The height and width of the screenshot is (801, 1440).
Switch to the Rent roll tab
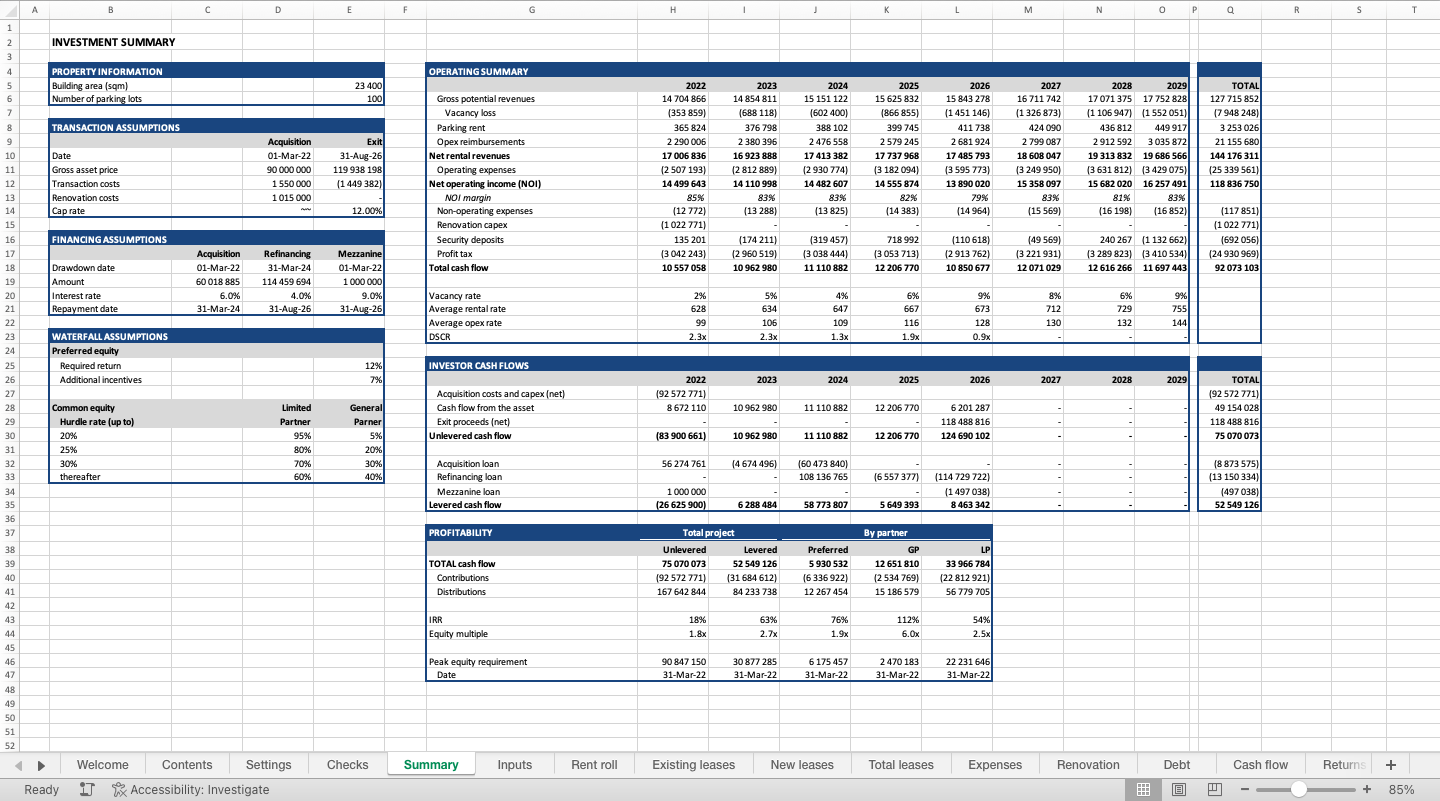click(594, 765)
